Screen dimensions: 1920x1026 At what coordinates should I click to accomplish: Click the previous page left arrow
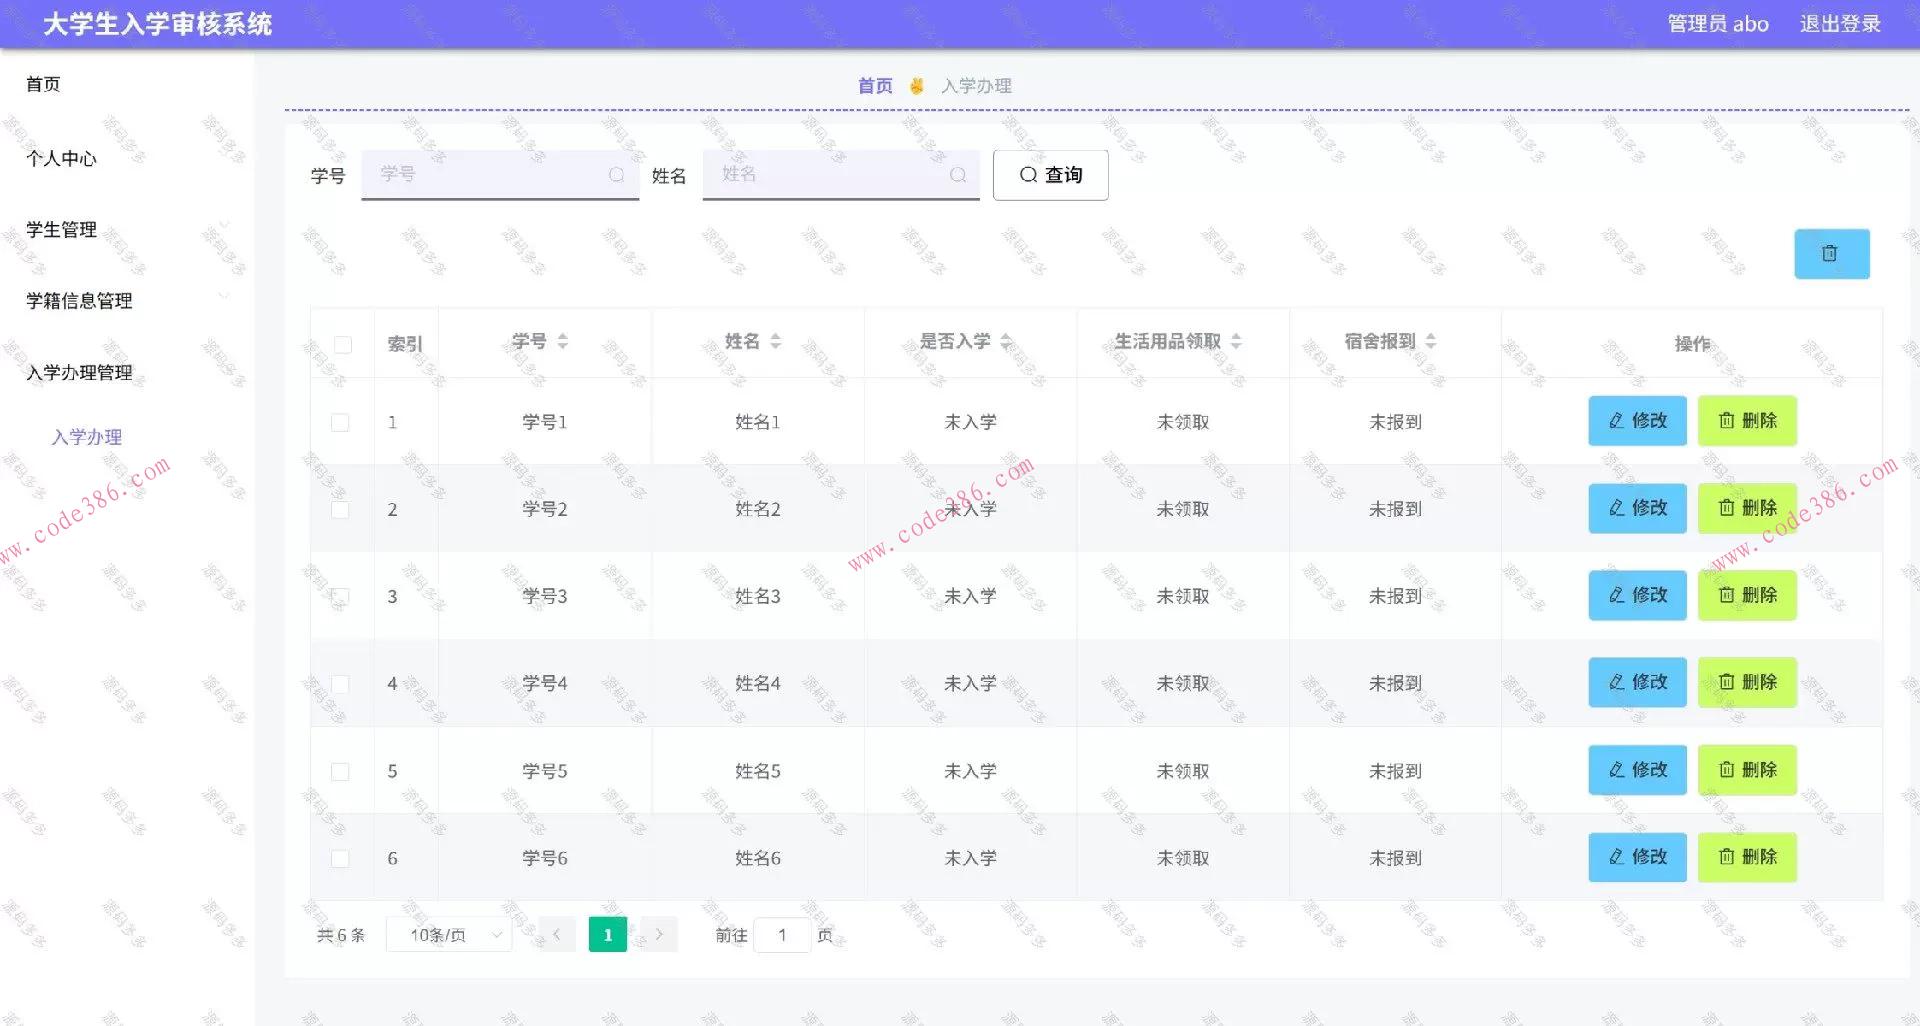[556, 934]
